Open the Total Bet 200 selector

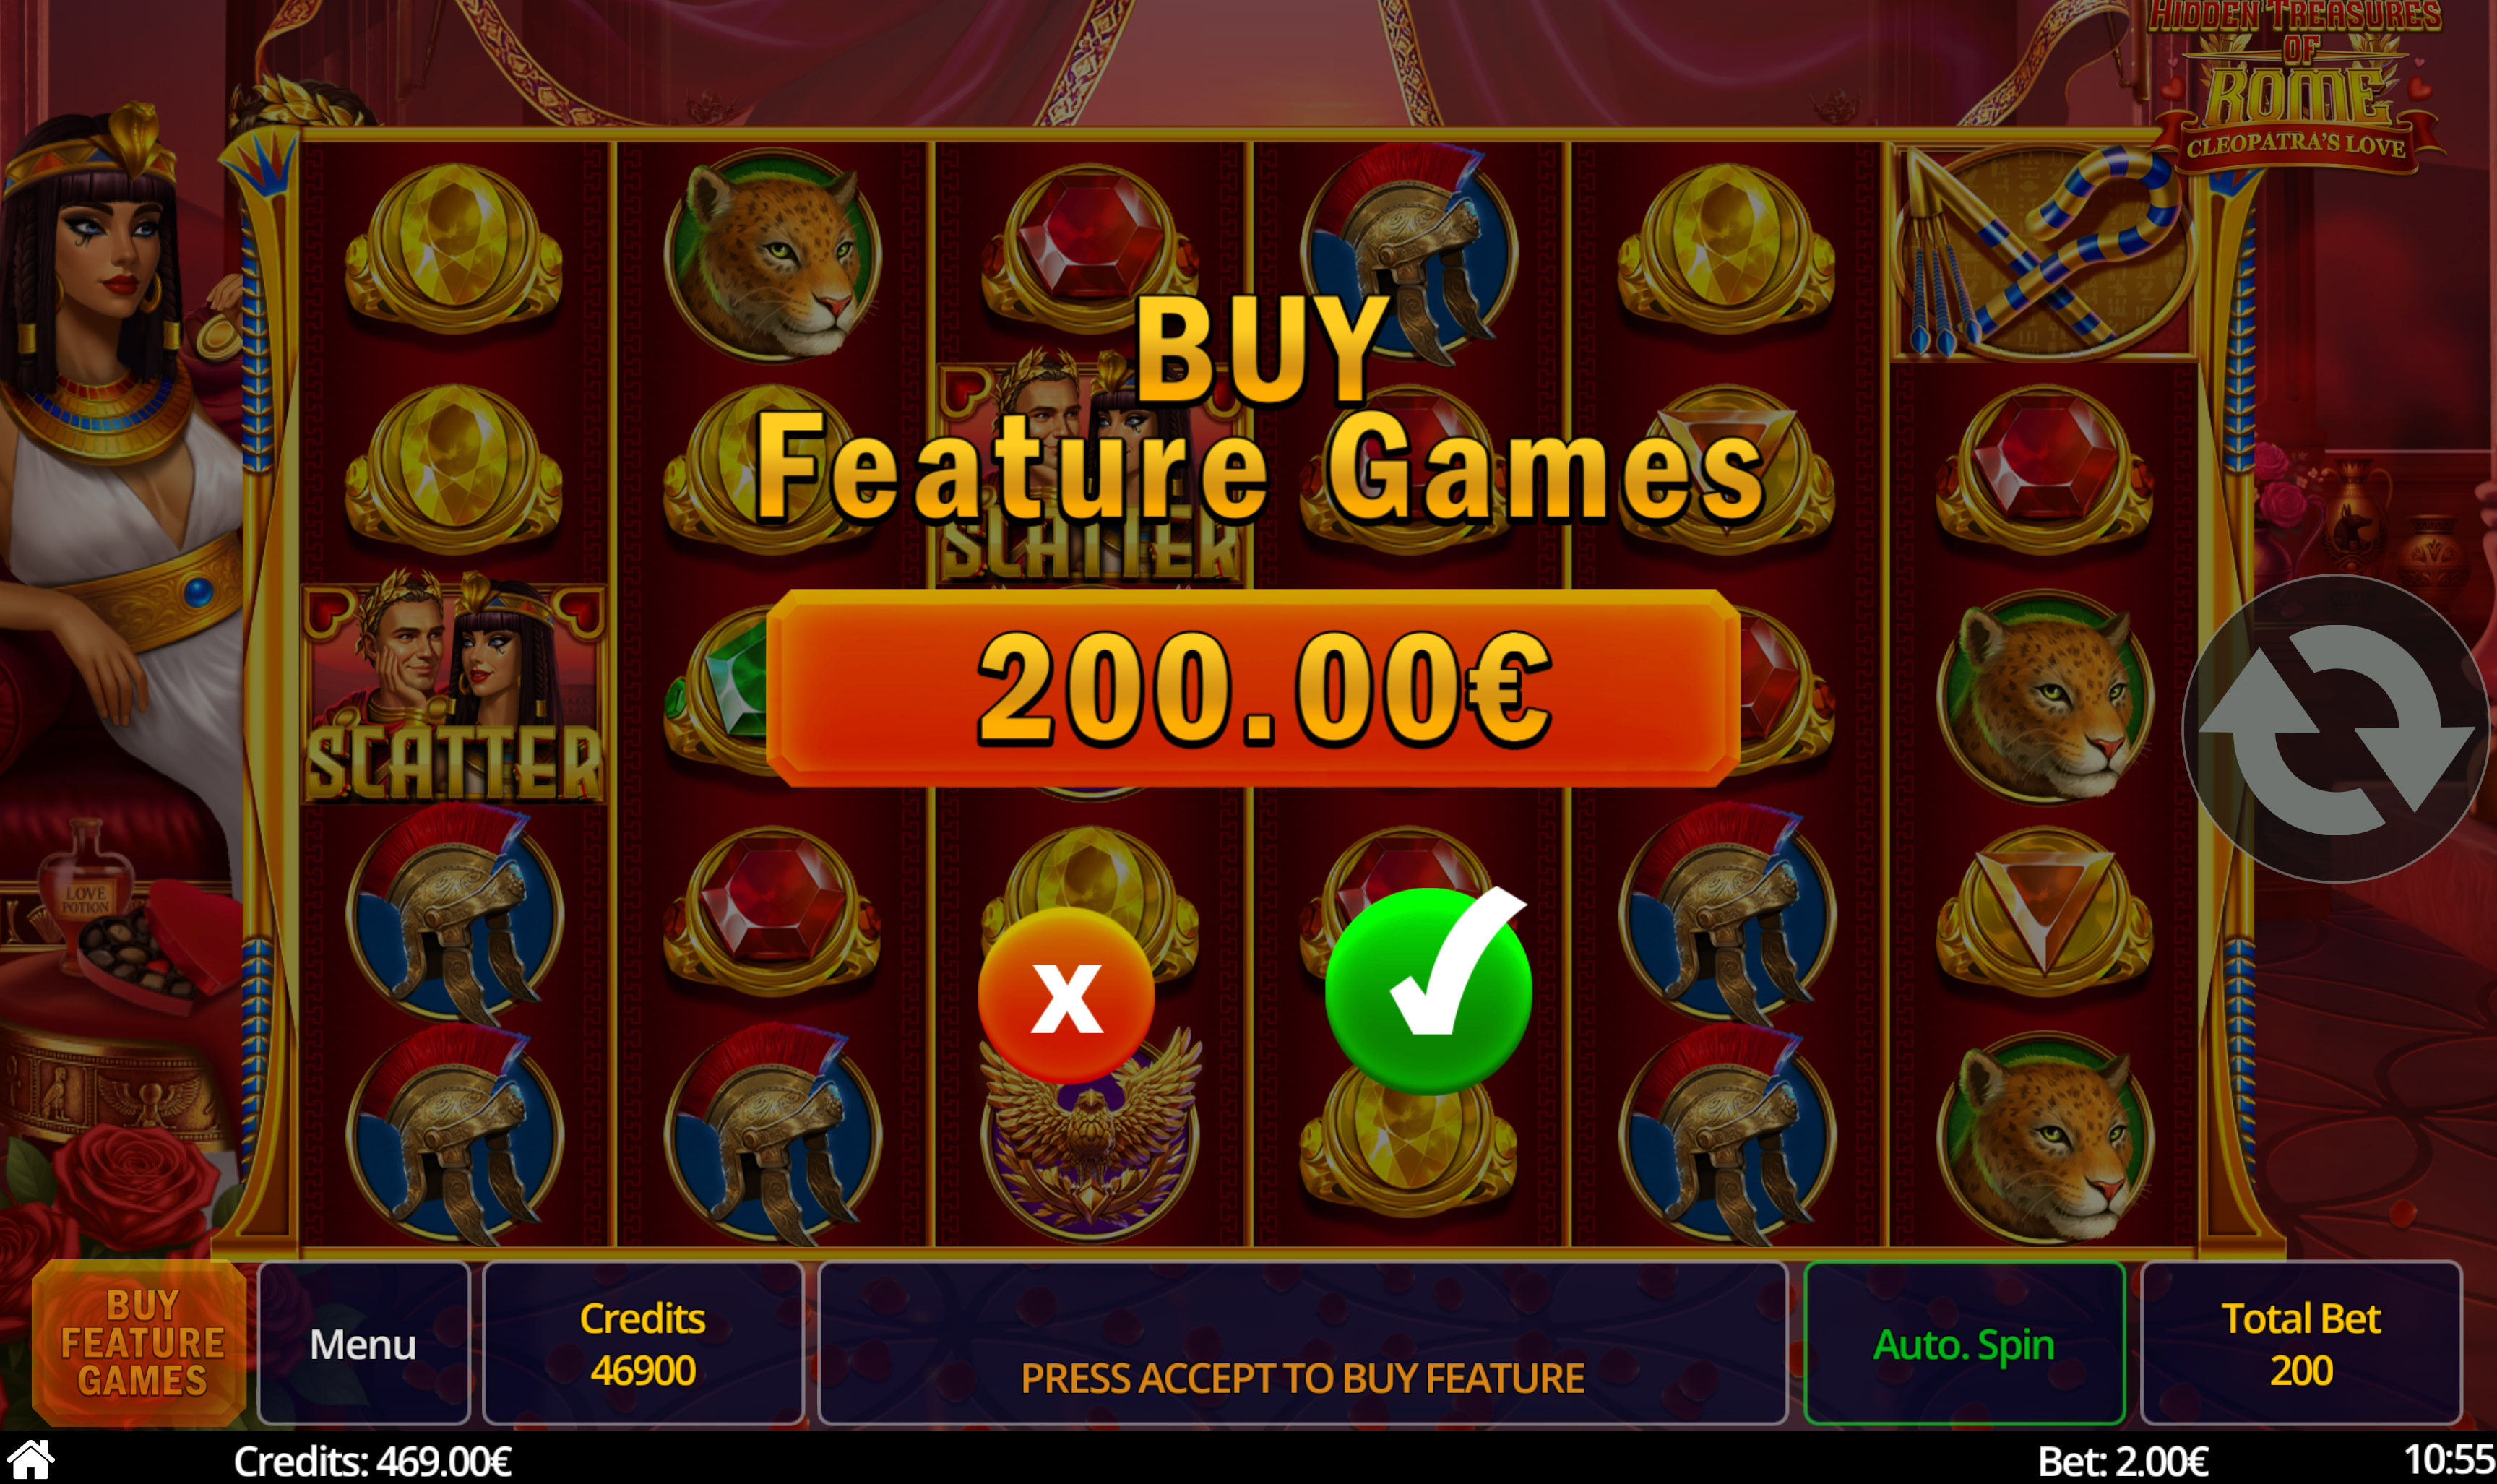coord(2300,1343)
